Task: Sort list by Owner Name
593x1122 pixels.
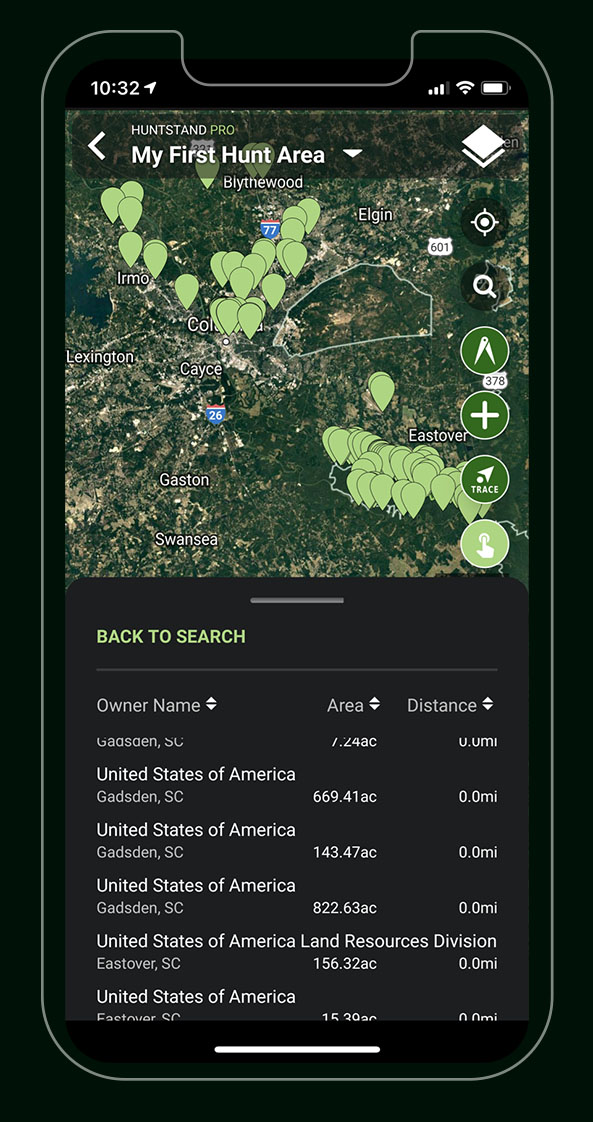Action: tap(157, 705)
